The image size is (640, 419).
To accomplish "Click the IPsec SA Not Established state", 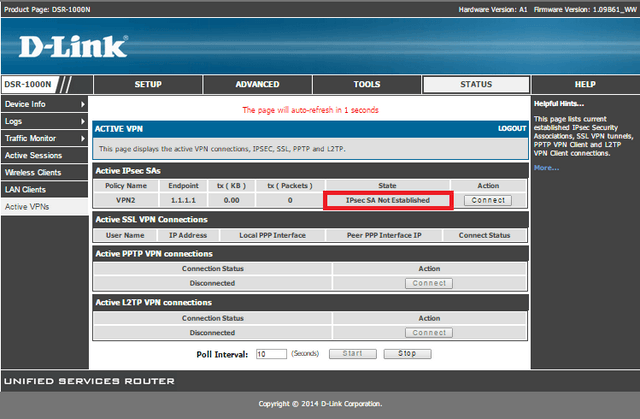I will coord(388,200).
